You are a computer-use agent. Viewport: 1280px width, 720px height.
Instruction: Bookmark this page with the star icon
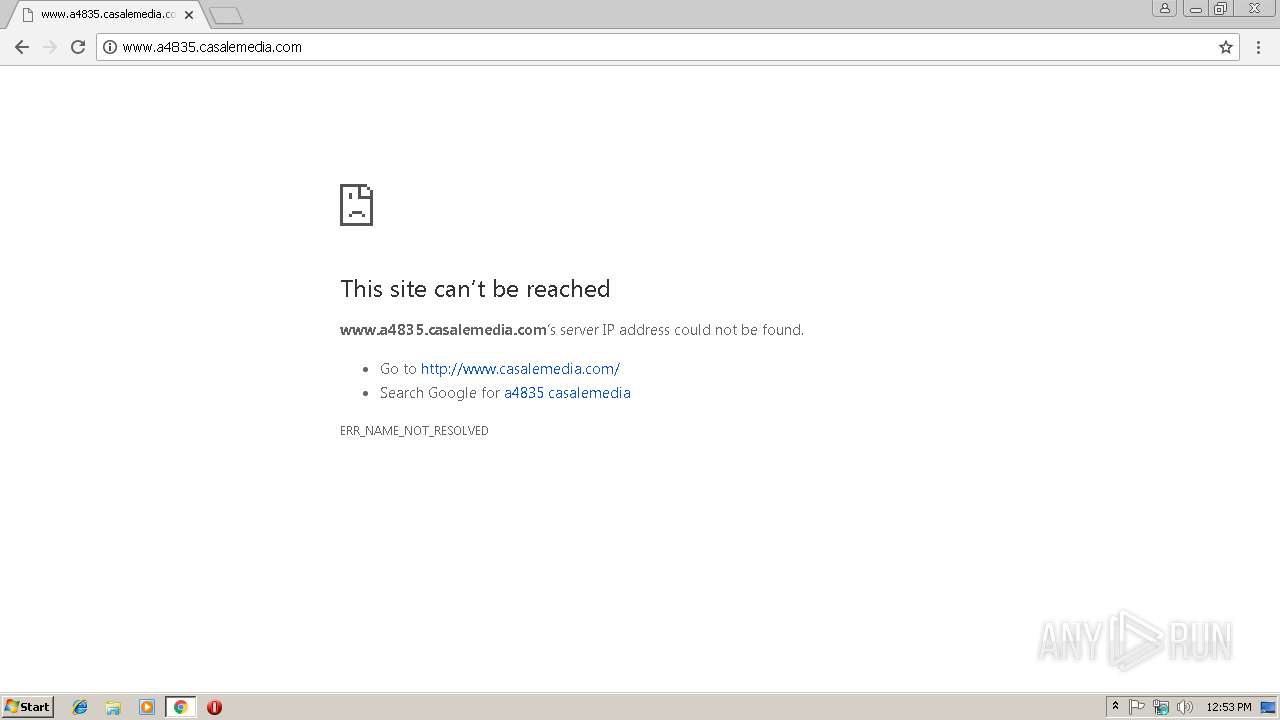[1226, 47]
